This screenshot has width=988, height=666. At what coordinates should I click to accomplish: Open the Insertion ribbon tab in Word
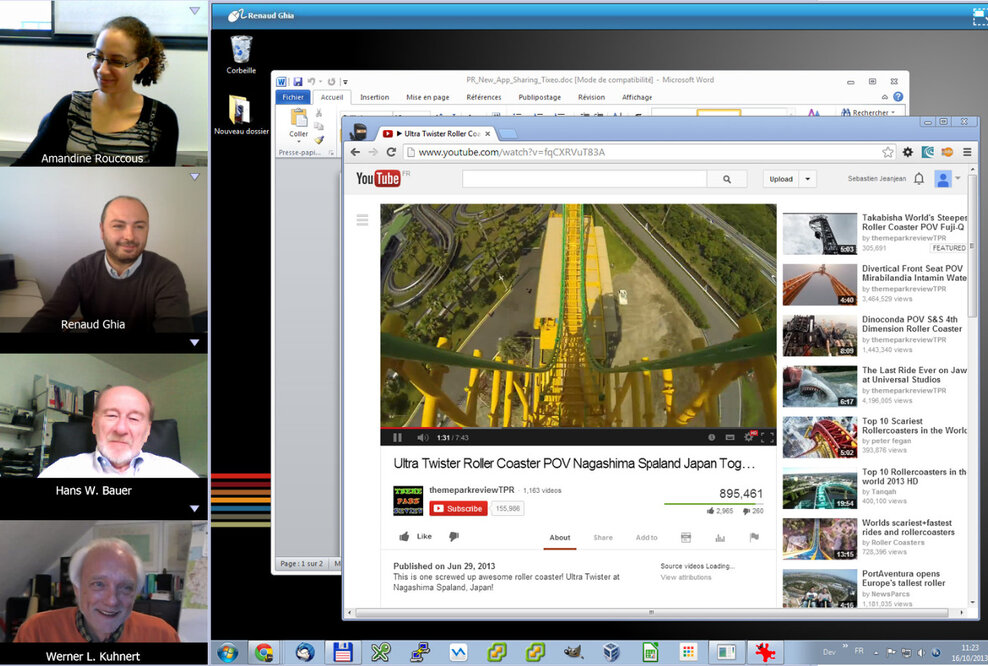pyautogui.click(x=374, y=97)
